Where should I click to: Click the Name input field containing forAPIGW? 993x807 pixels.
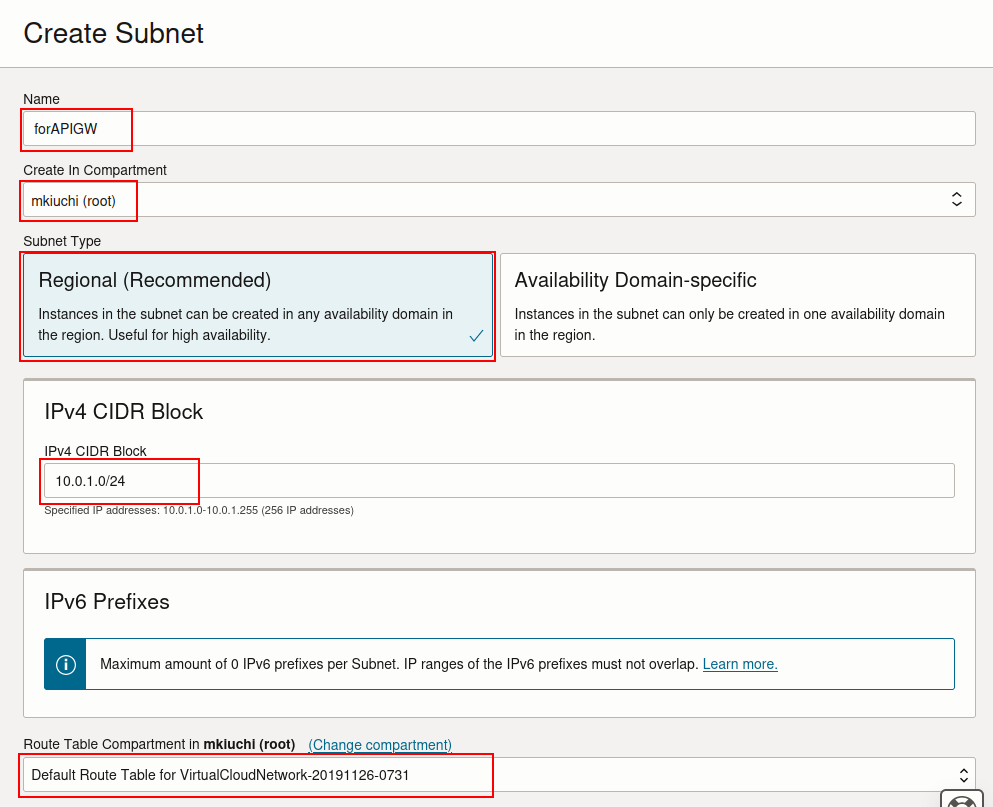(499, 129)
